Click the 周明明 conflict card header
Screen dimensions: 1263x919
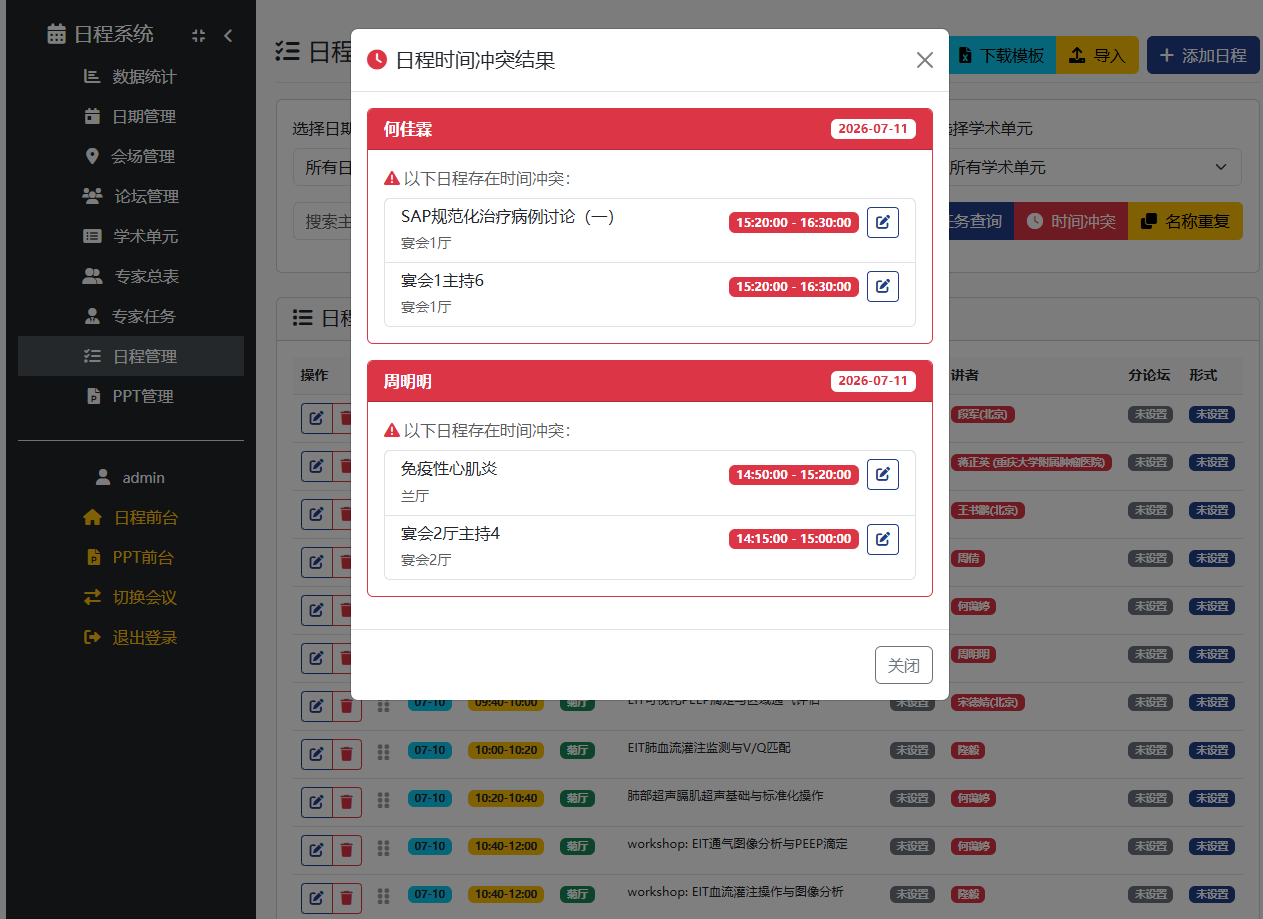point(650,381)
